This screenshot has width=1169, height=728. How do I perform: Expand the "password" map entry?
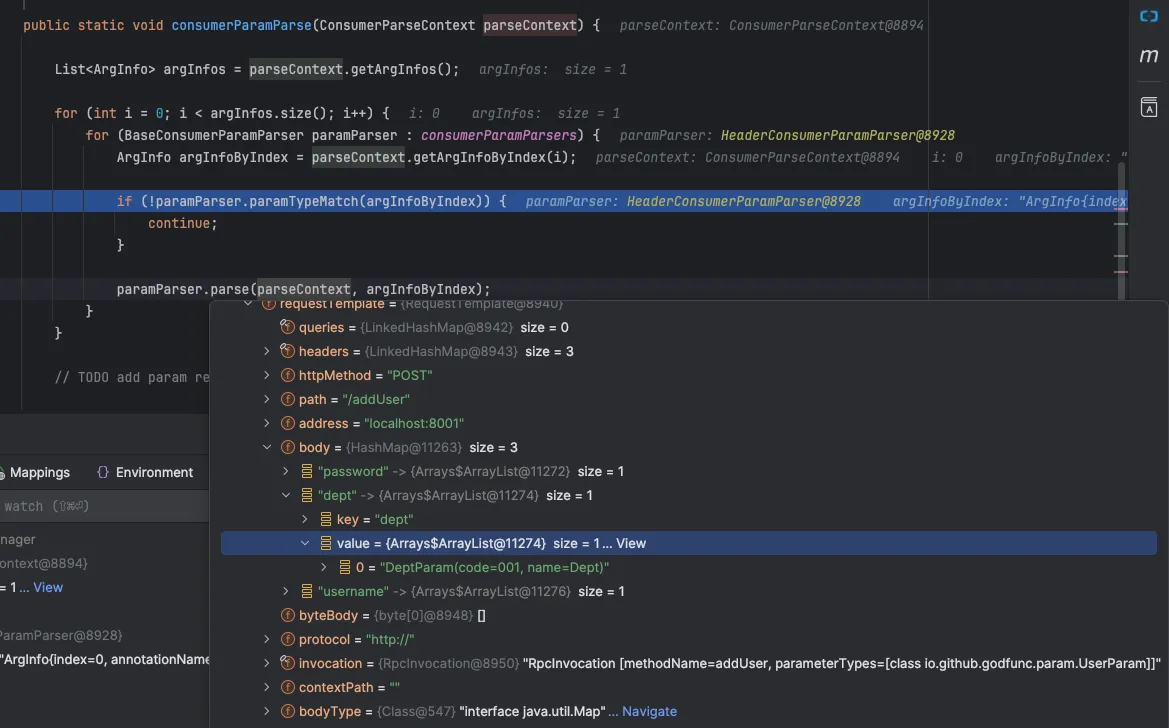click(x=286, y=471)
